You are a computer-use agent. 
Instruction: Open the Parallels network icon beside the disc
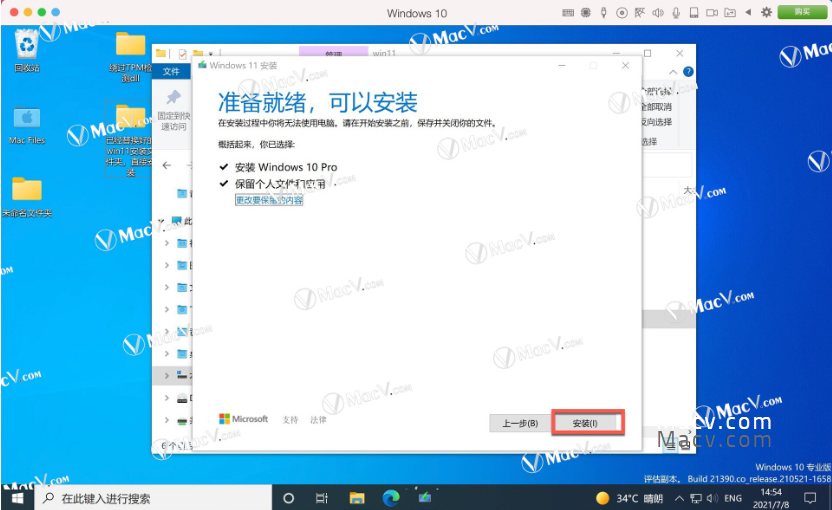pyautogui.click(x=640, y=12)
